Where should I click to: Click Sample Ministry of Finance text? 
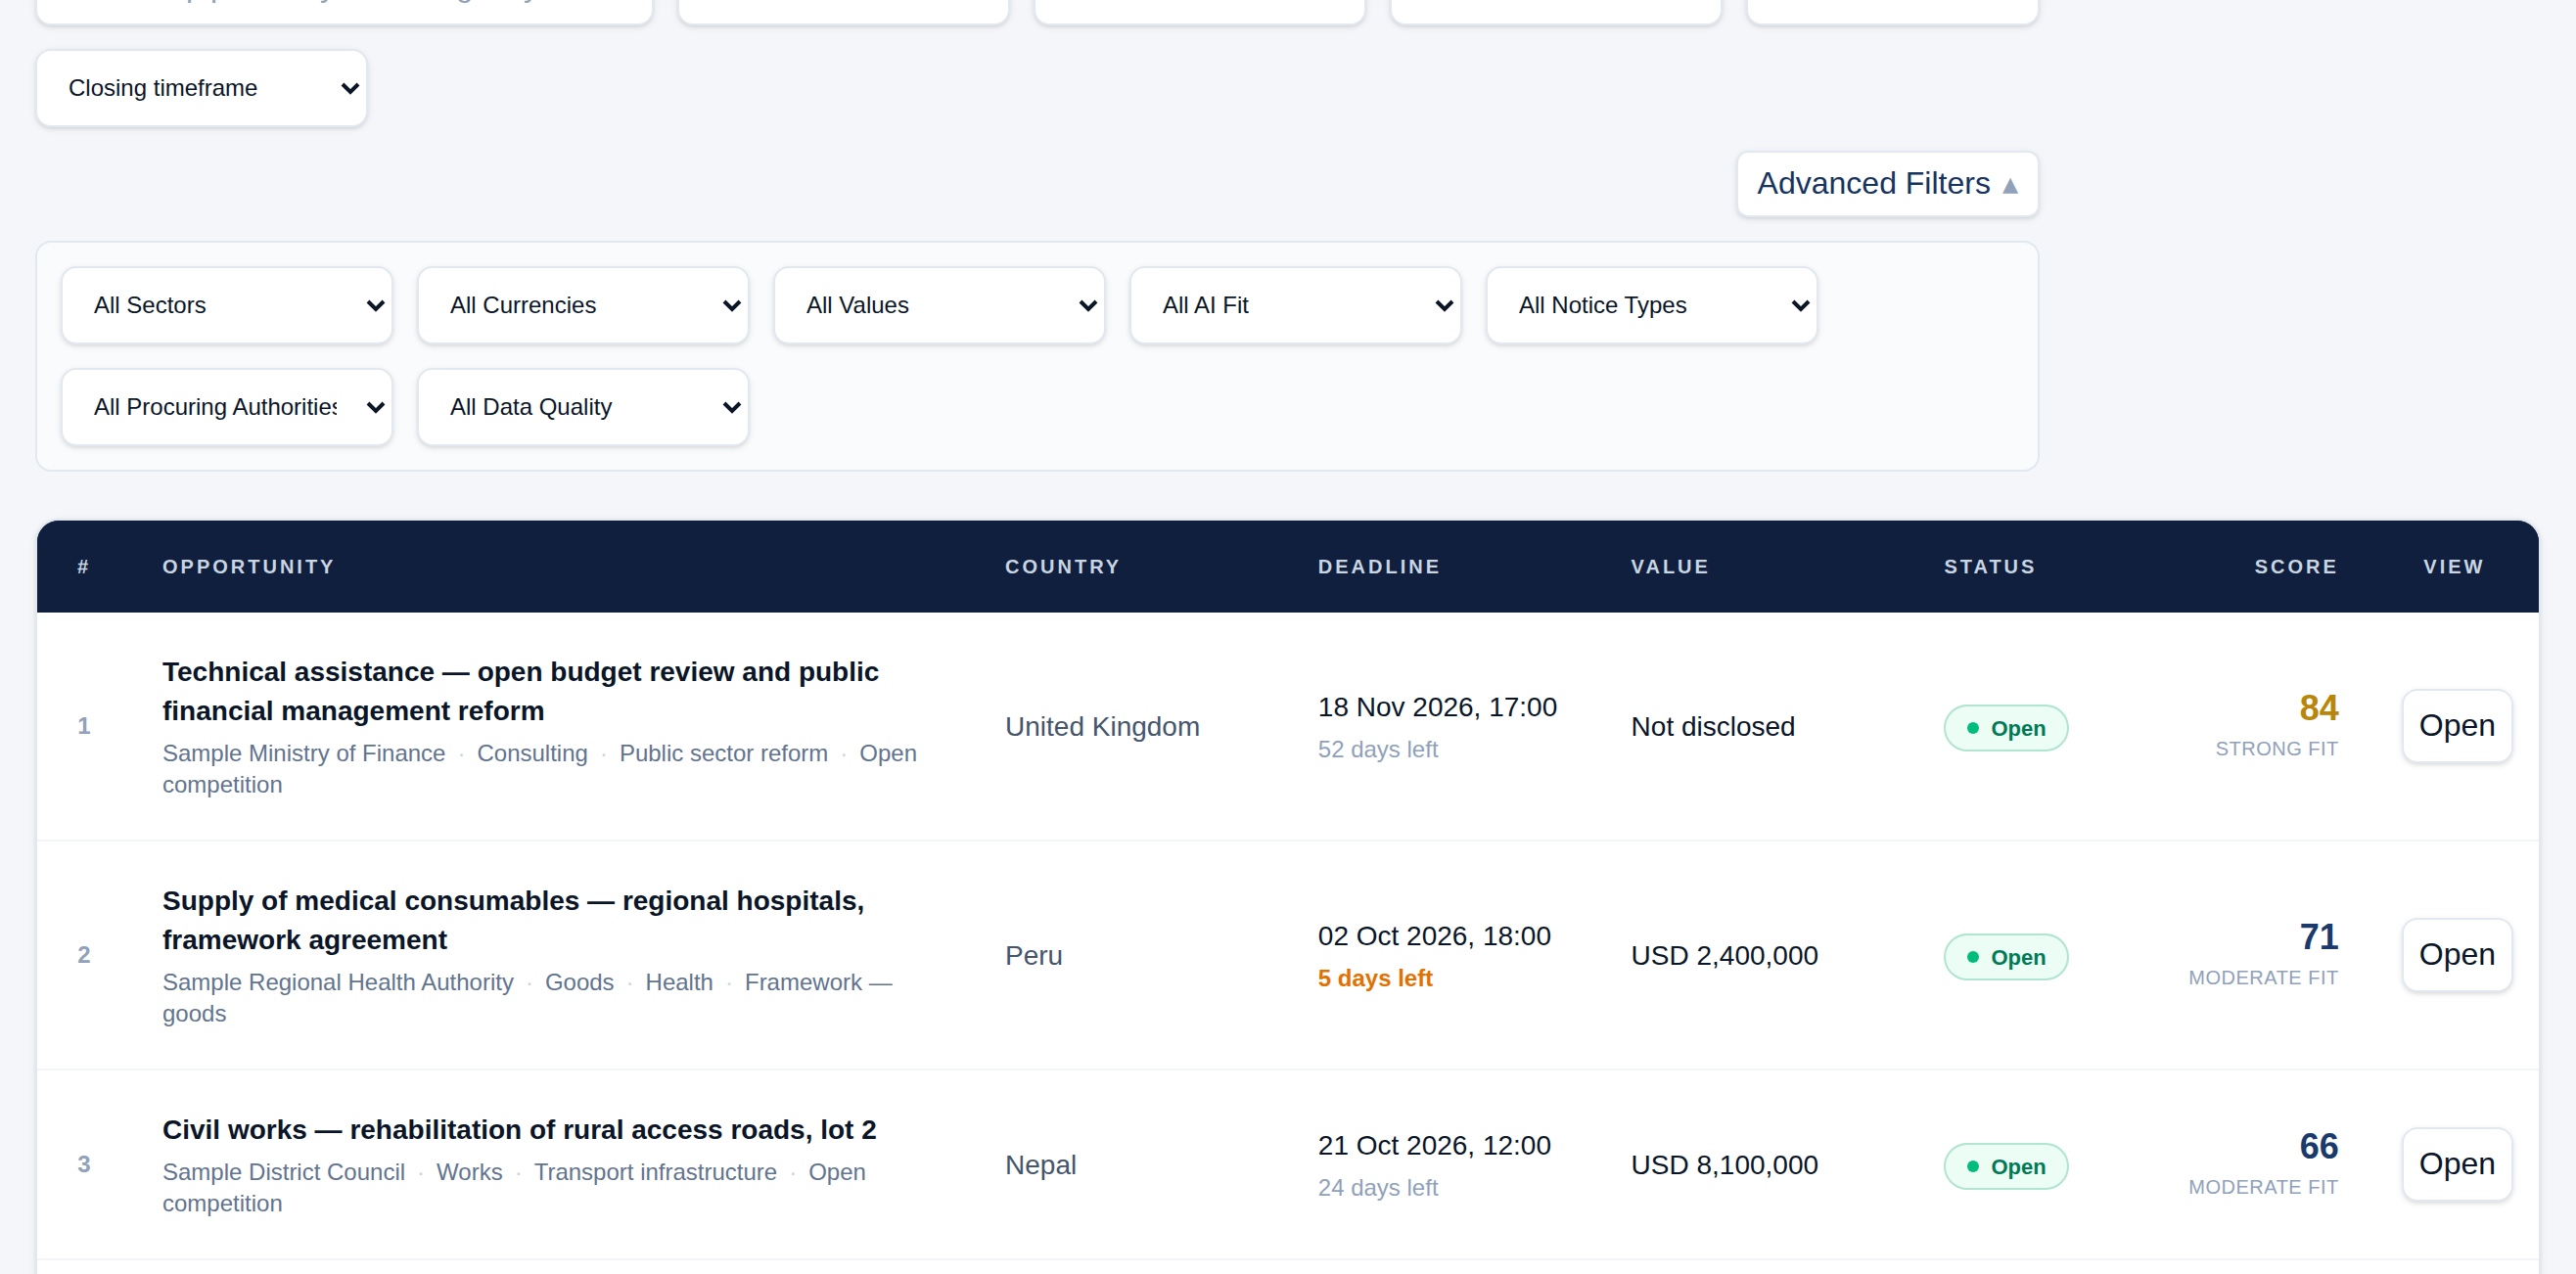click(303, 753)
